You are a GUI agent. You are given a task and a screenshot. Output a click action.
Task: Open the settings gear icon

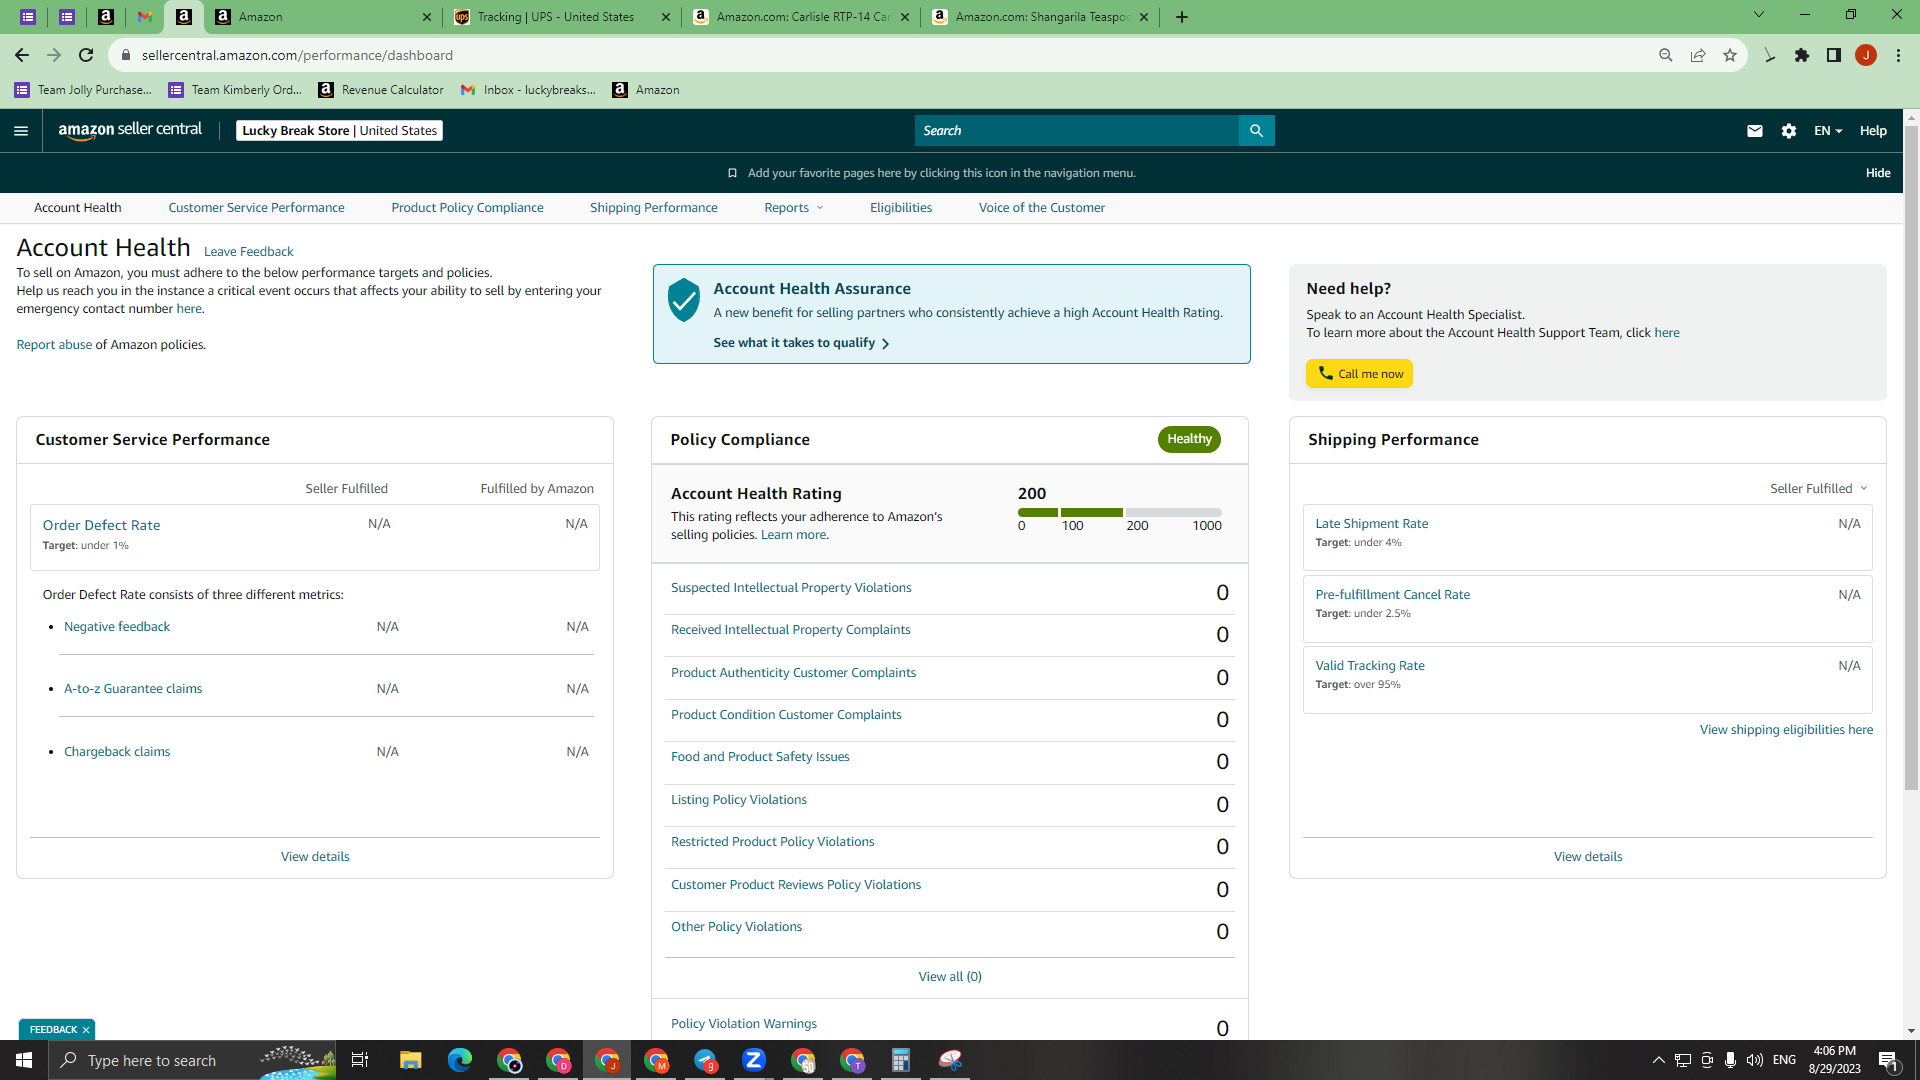1789,131
